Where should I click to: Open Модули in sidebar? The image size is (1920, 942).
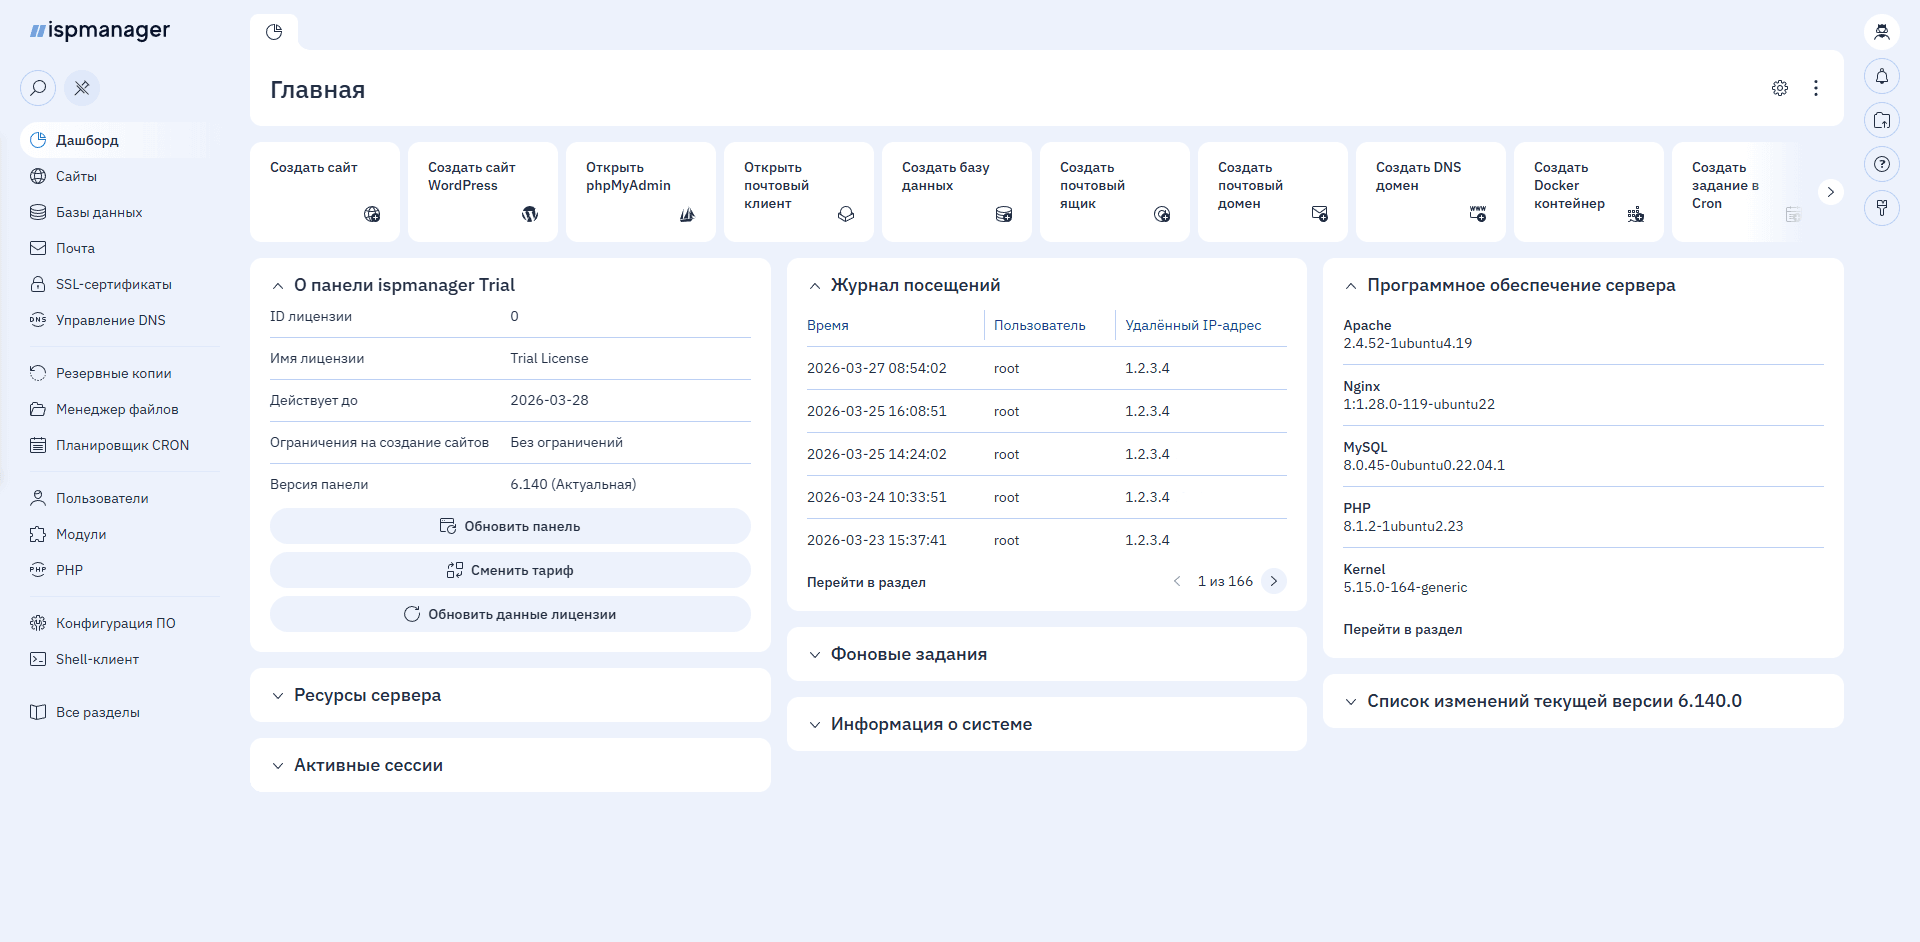point(113,534)
